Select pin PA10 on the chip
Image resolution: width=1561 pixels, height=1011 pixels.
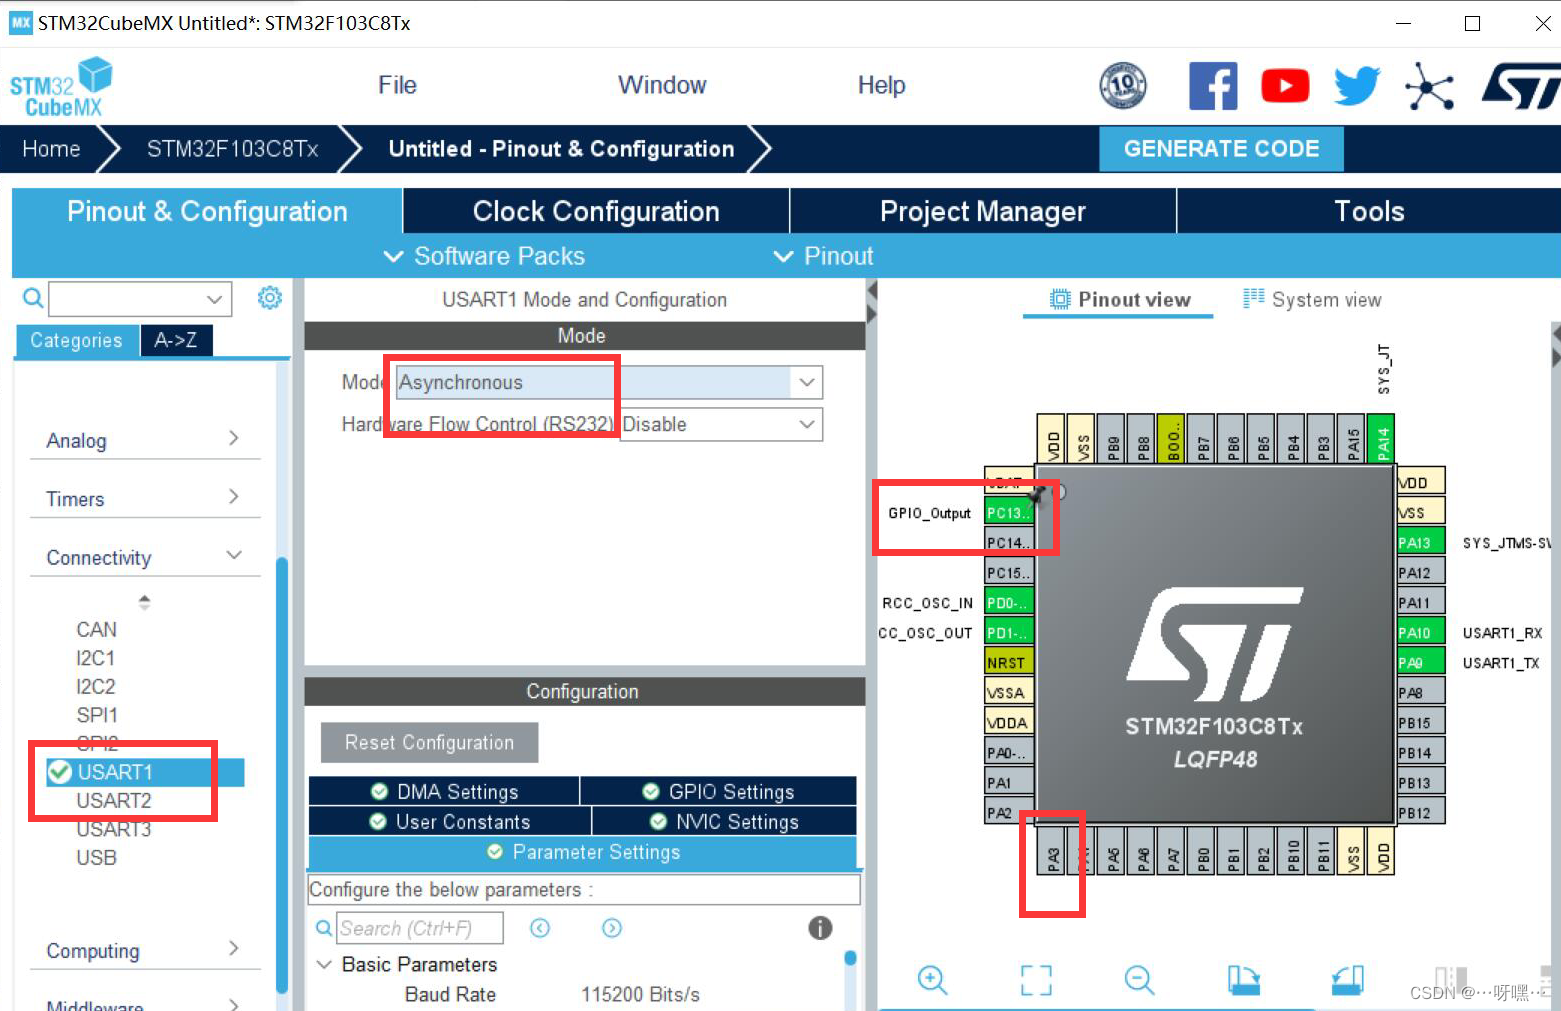coord(1420,632)
